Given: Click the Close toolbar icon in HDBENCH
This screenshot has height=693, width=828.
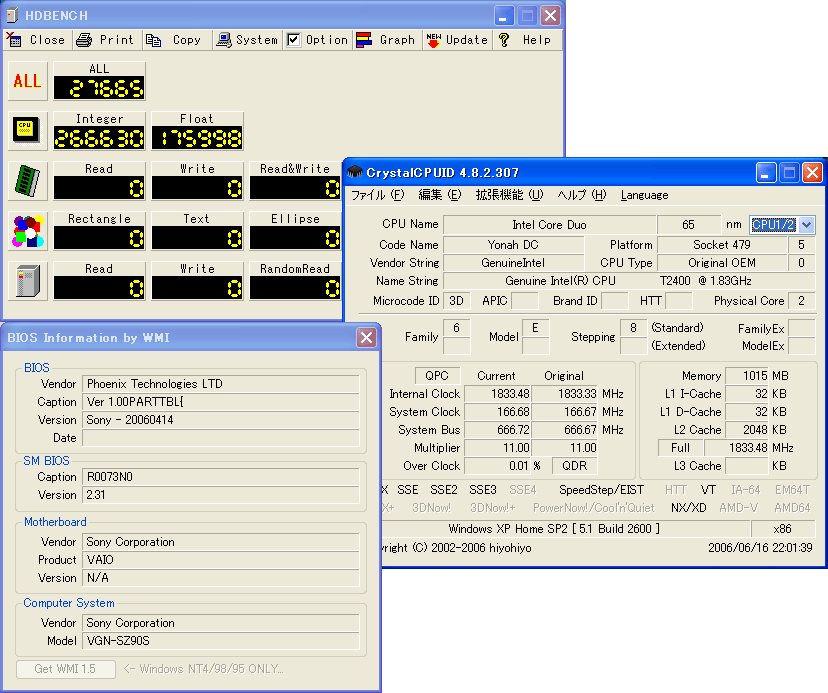Looking at the screenshot, I should tap(14, 40).
